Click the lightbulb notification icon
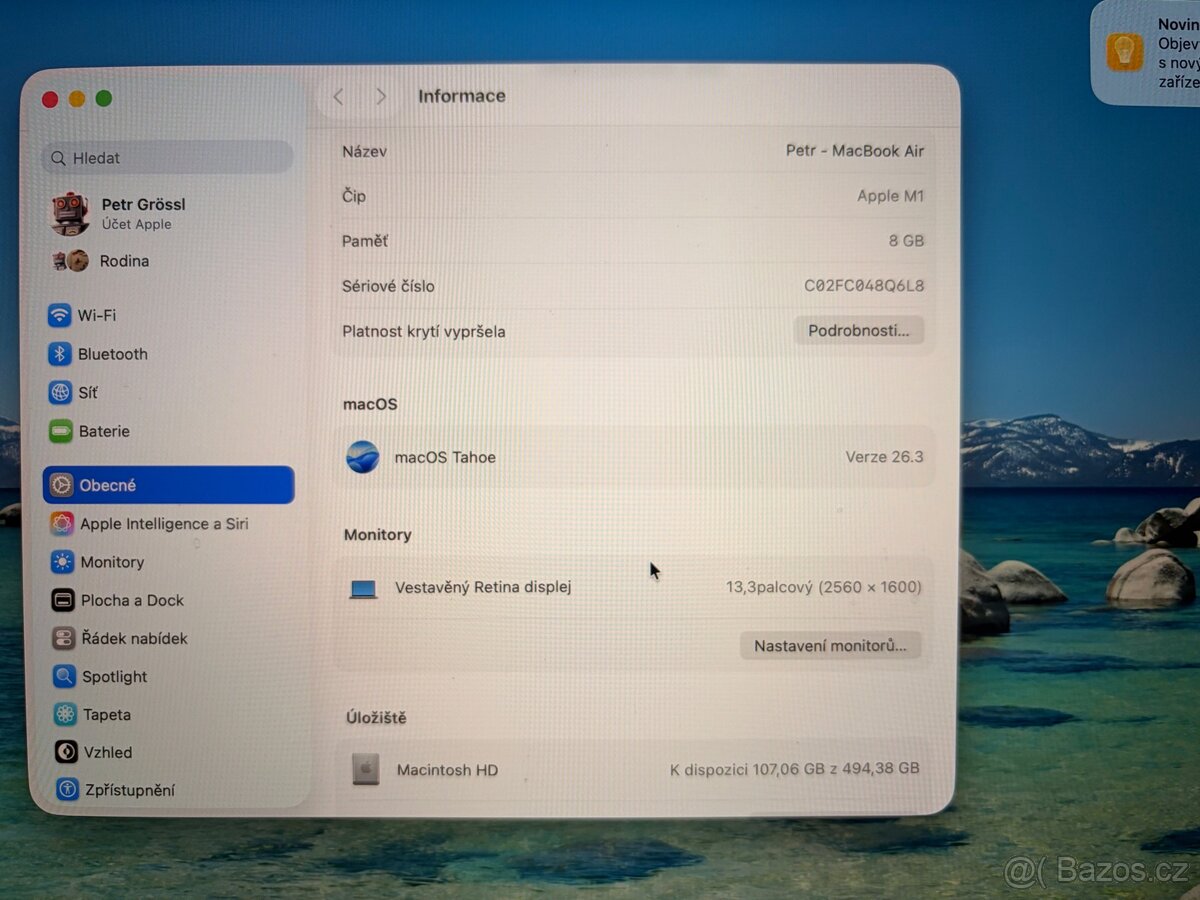Screen dimensions: 1200x900 [x=1125, y=51]
